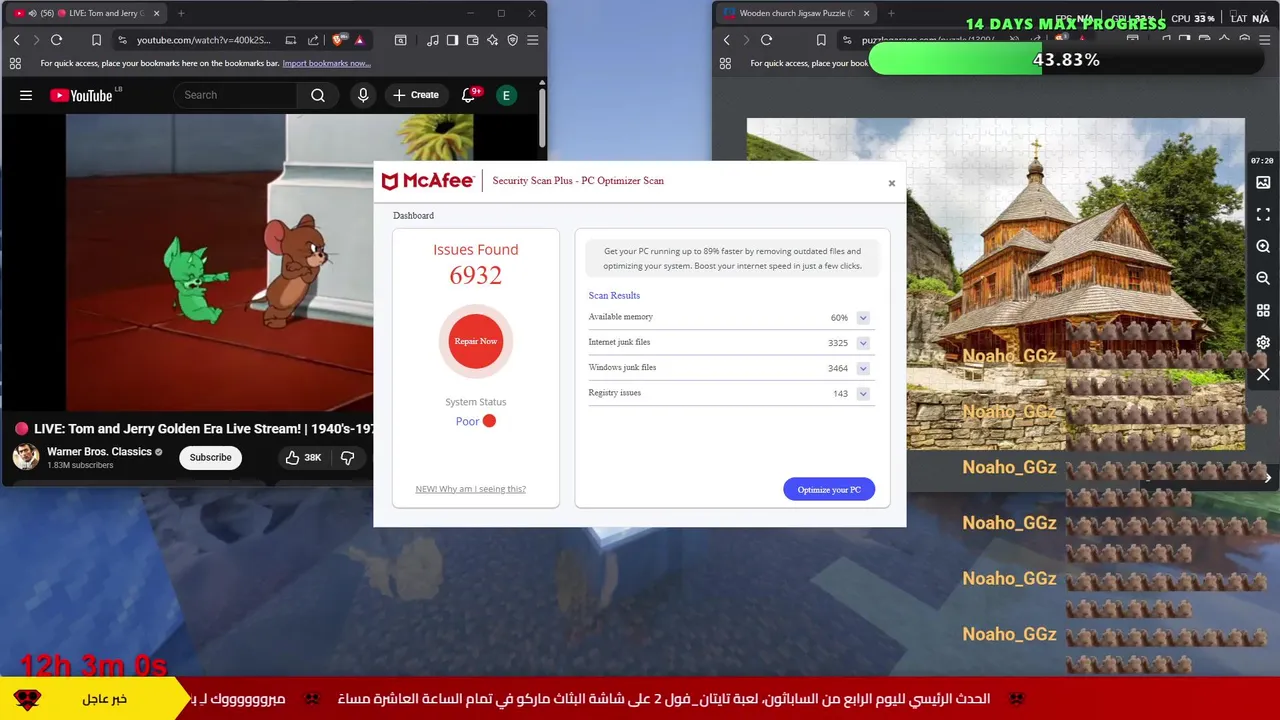Close the YouTube tab
This screenshot has height=720, width=1280.
point(156,13)
